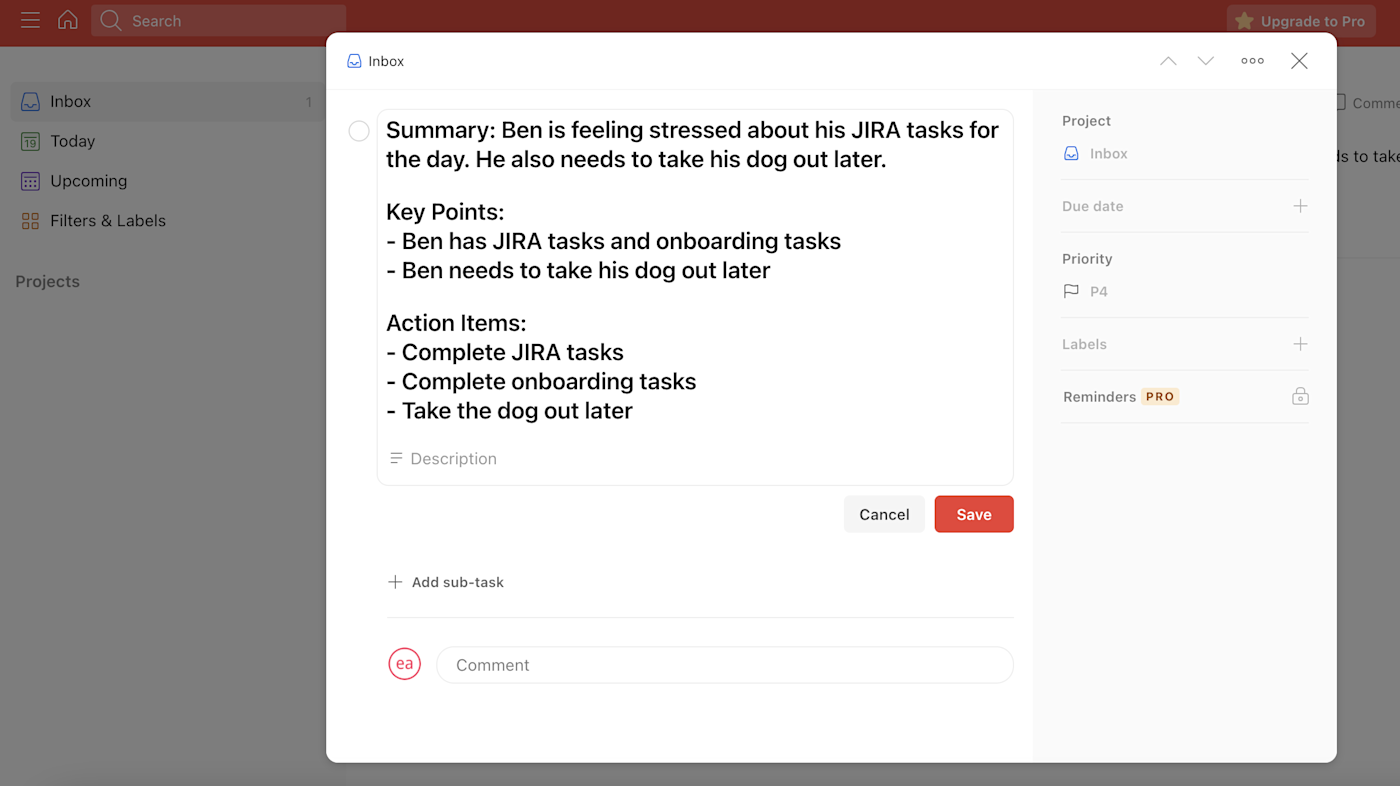This screenshot has height=786, width=1400.
Task: Click the Filters & Labels grid icon
Action: (31, 221)
